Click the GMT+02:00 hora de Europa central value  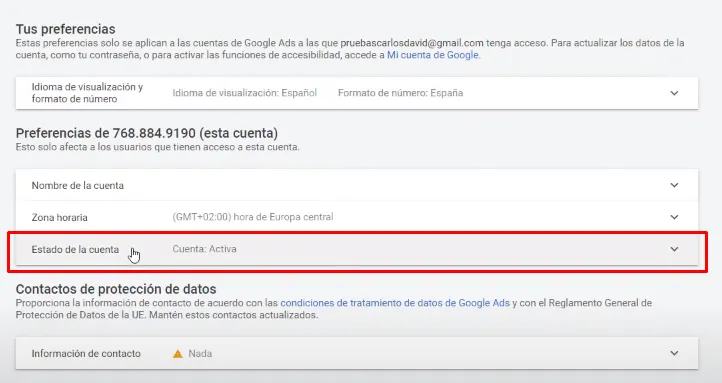click(x=253, y=217)
